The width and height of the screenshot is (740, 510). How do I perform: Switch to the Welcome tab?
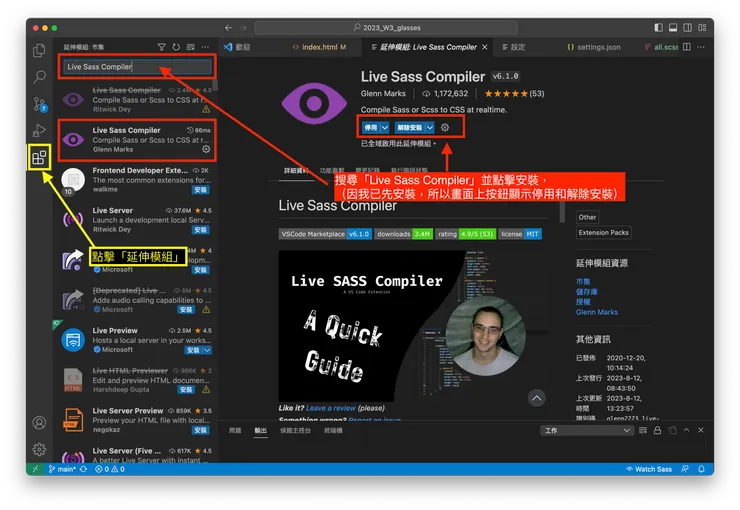tap(238, 47)
